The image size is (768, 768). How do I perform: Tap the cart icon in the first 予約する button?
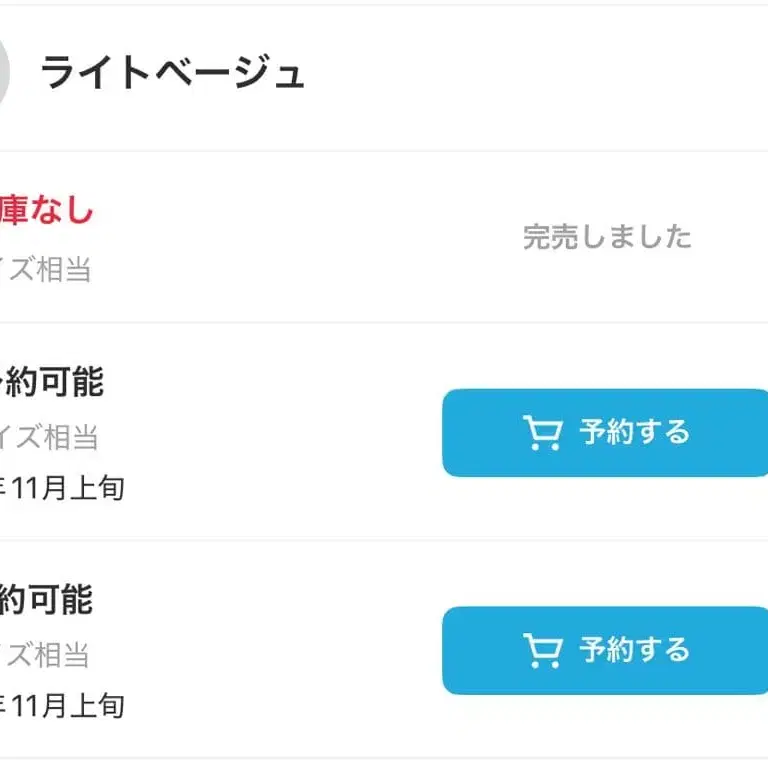coord(542,433)
